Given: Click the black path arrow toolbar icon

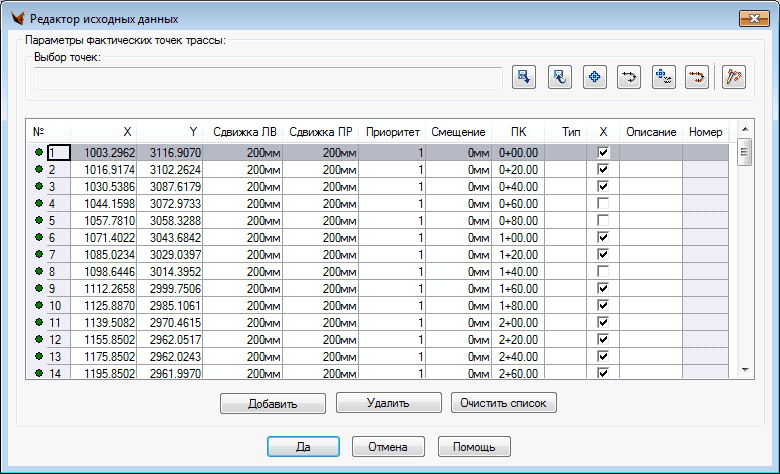Looking at the screenshot, I should point(629,78).
